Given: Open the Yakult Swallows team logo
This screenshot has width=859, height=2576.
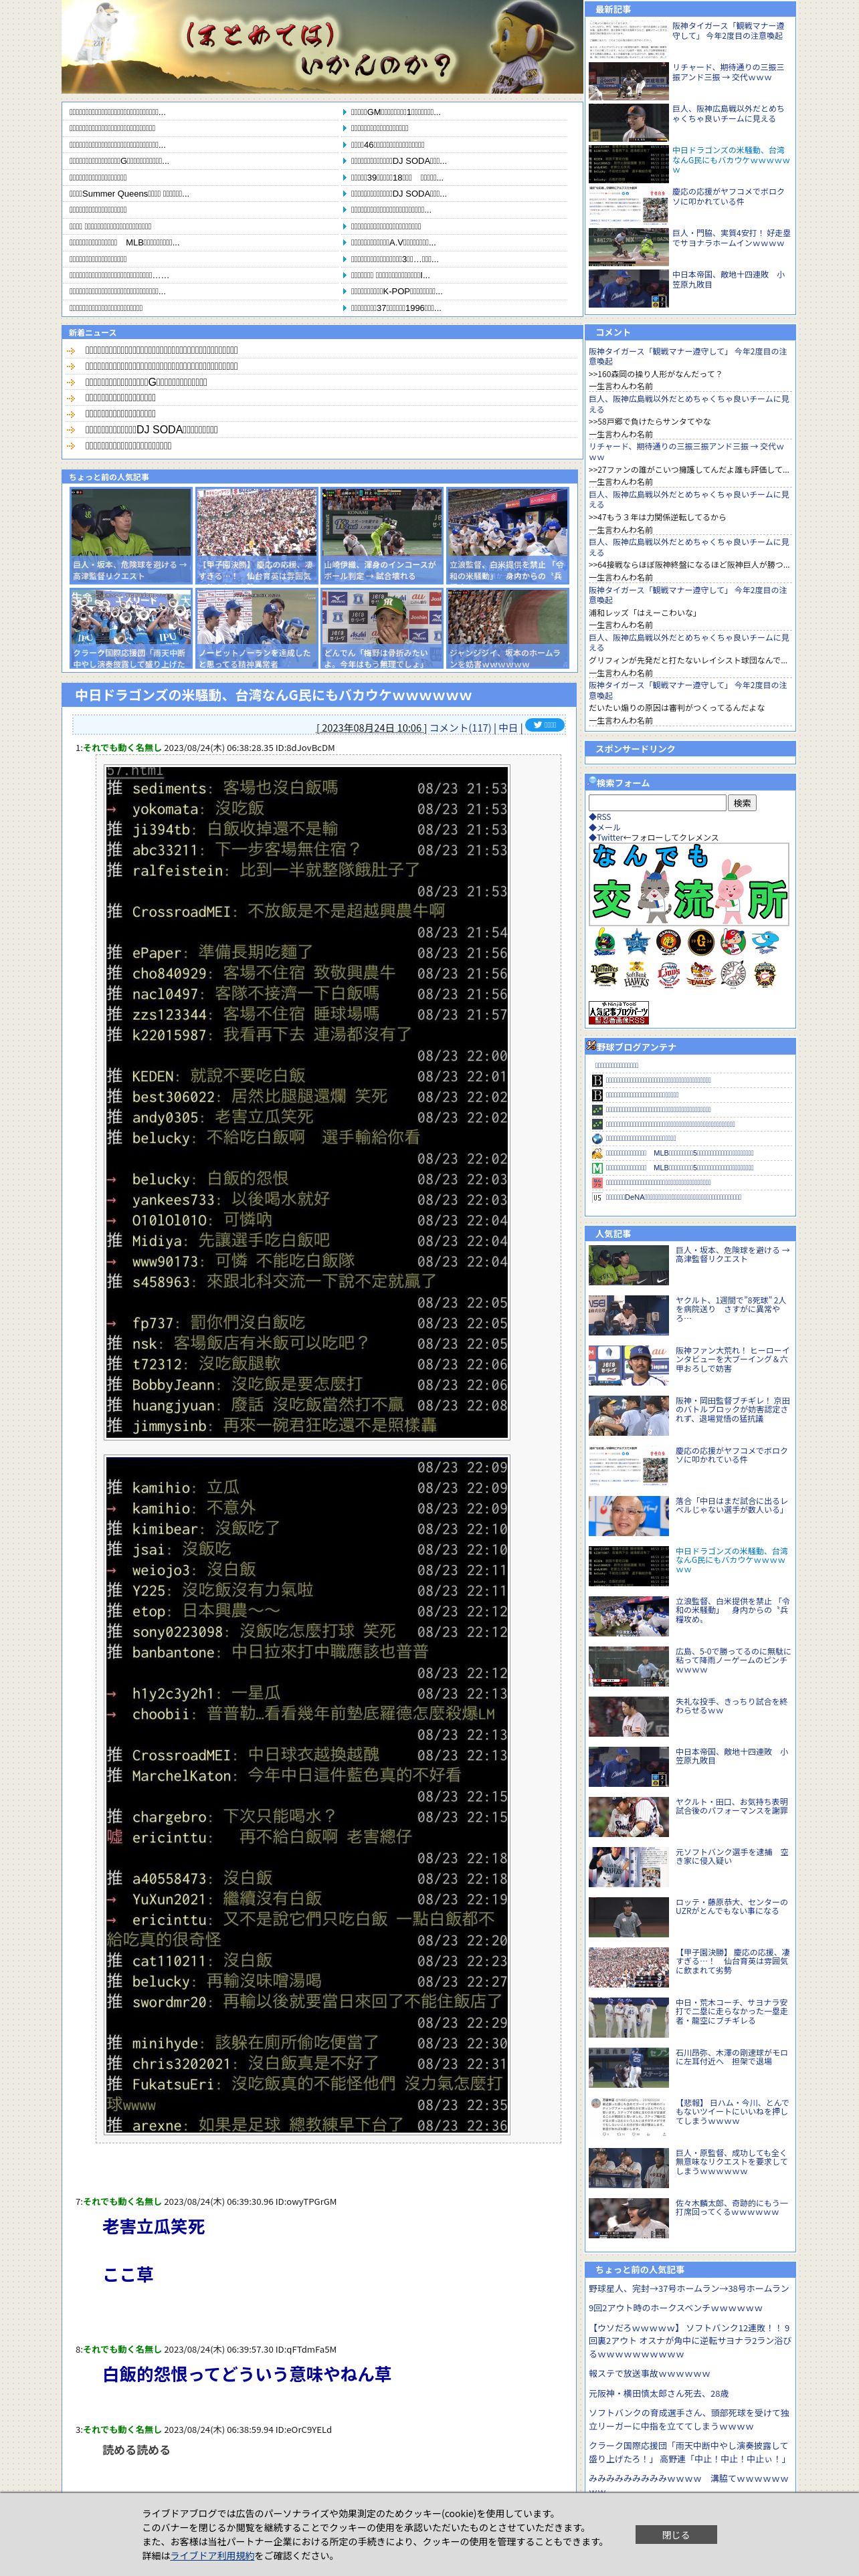Looking at the screenshot, I should (x=605, y=941).
